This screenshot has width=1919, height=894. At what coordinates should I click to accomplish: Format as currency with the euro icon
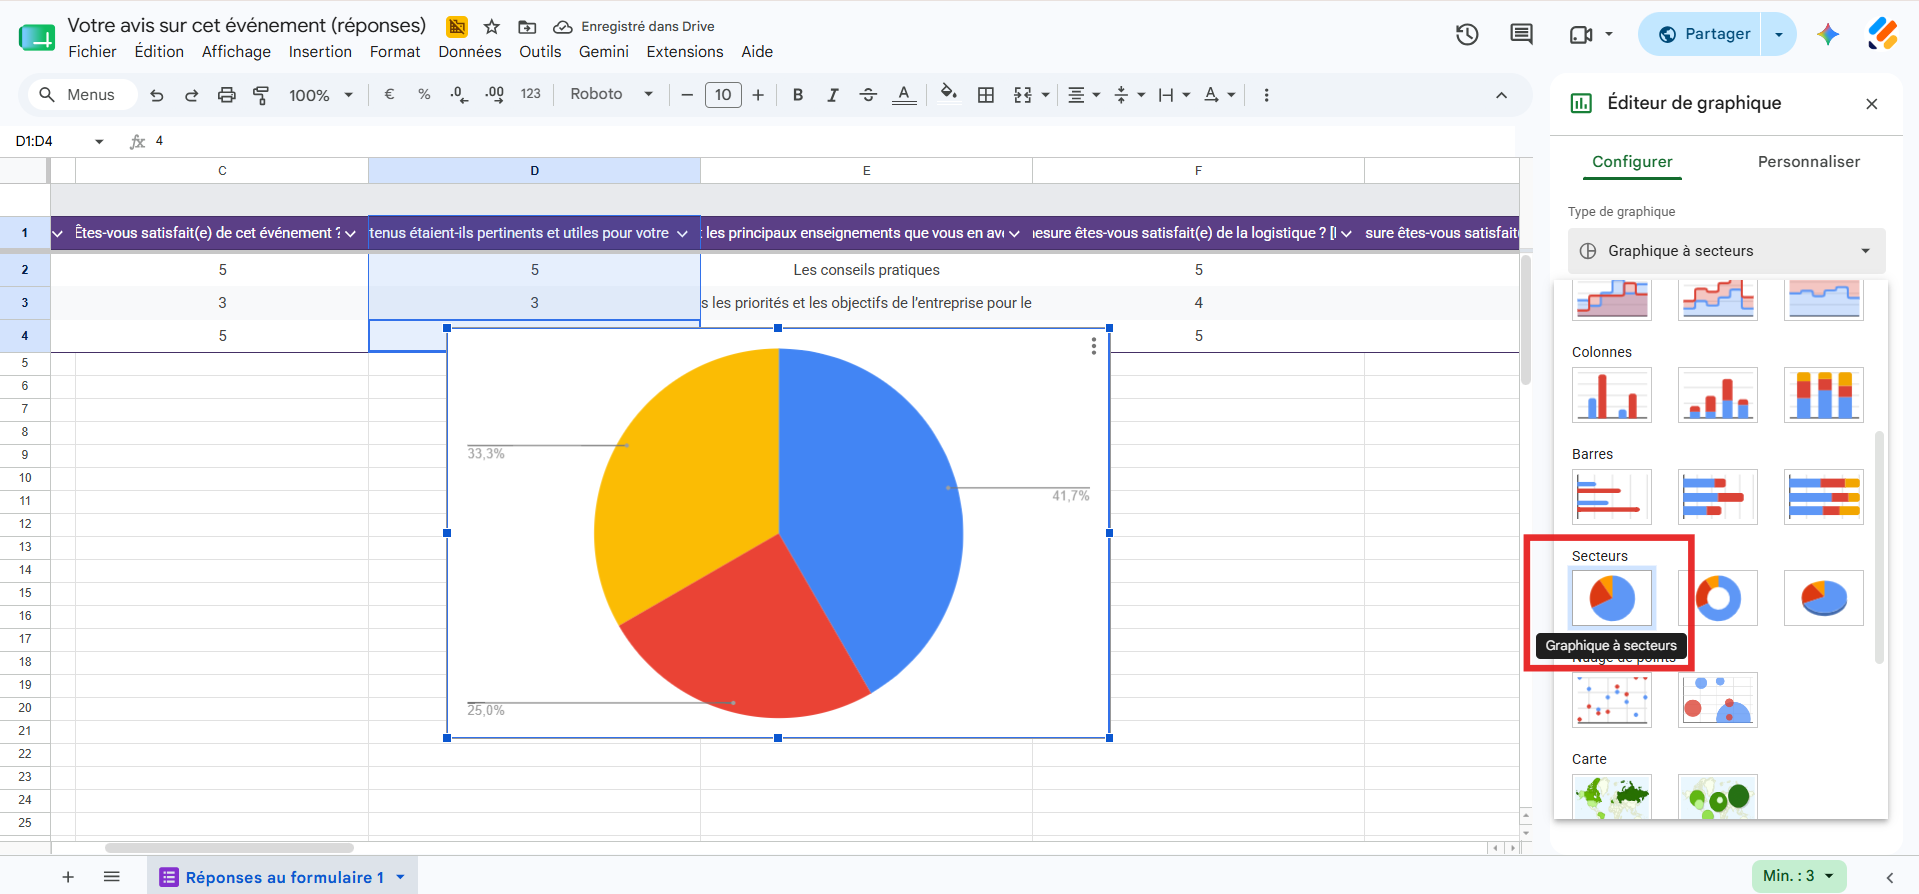(389, 94)
